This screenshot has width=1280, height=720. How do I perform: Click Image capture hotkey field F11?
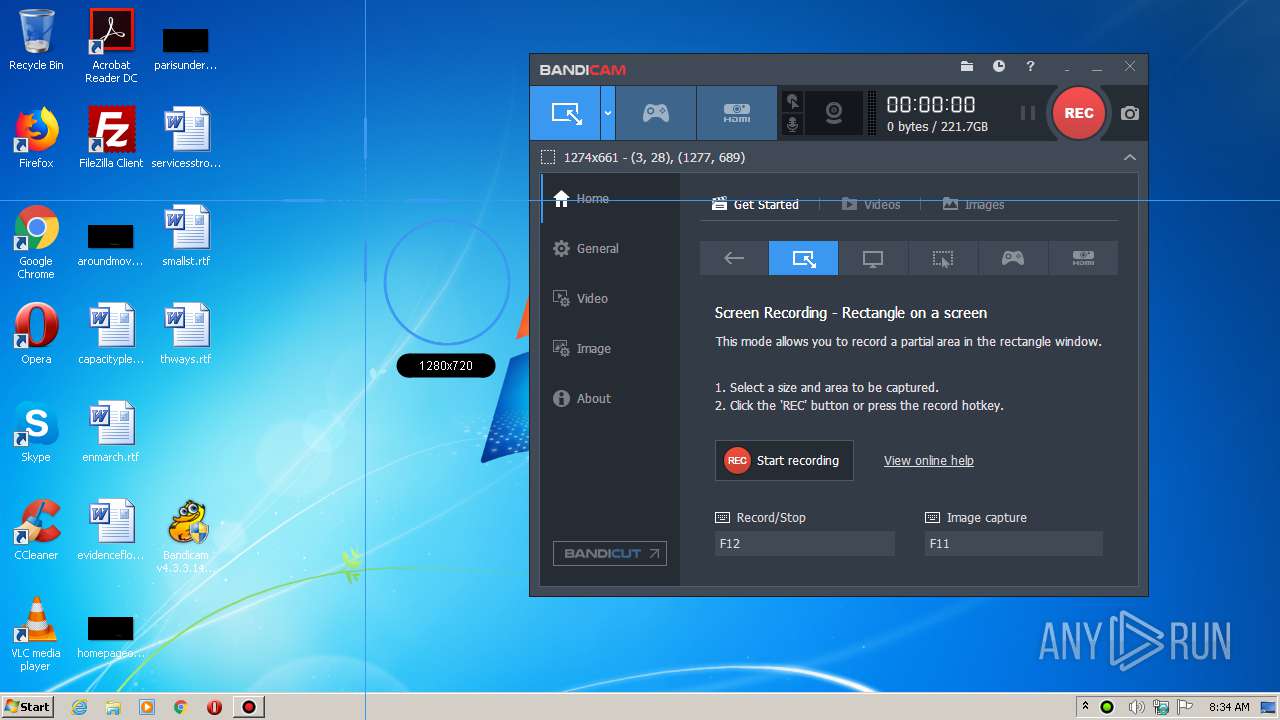click(x=1014, y=544)
